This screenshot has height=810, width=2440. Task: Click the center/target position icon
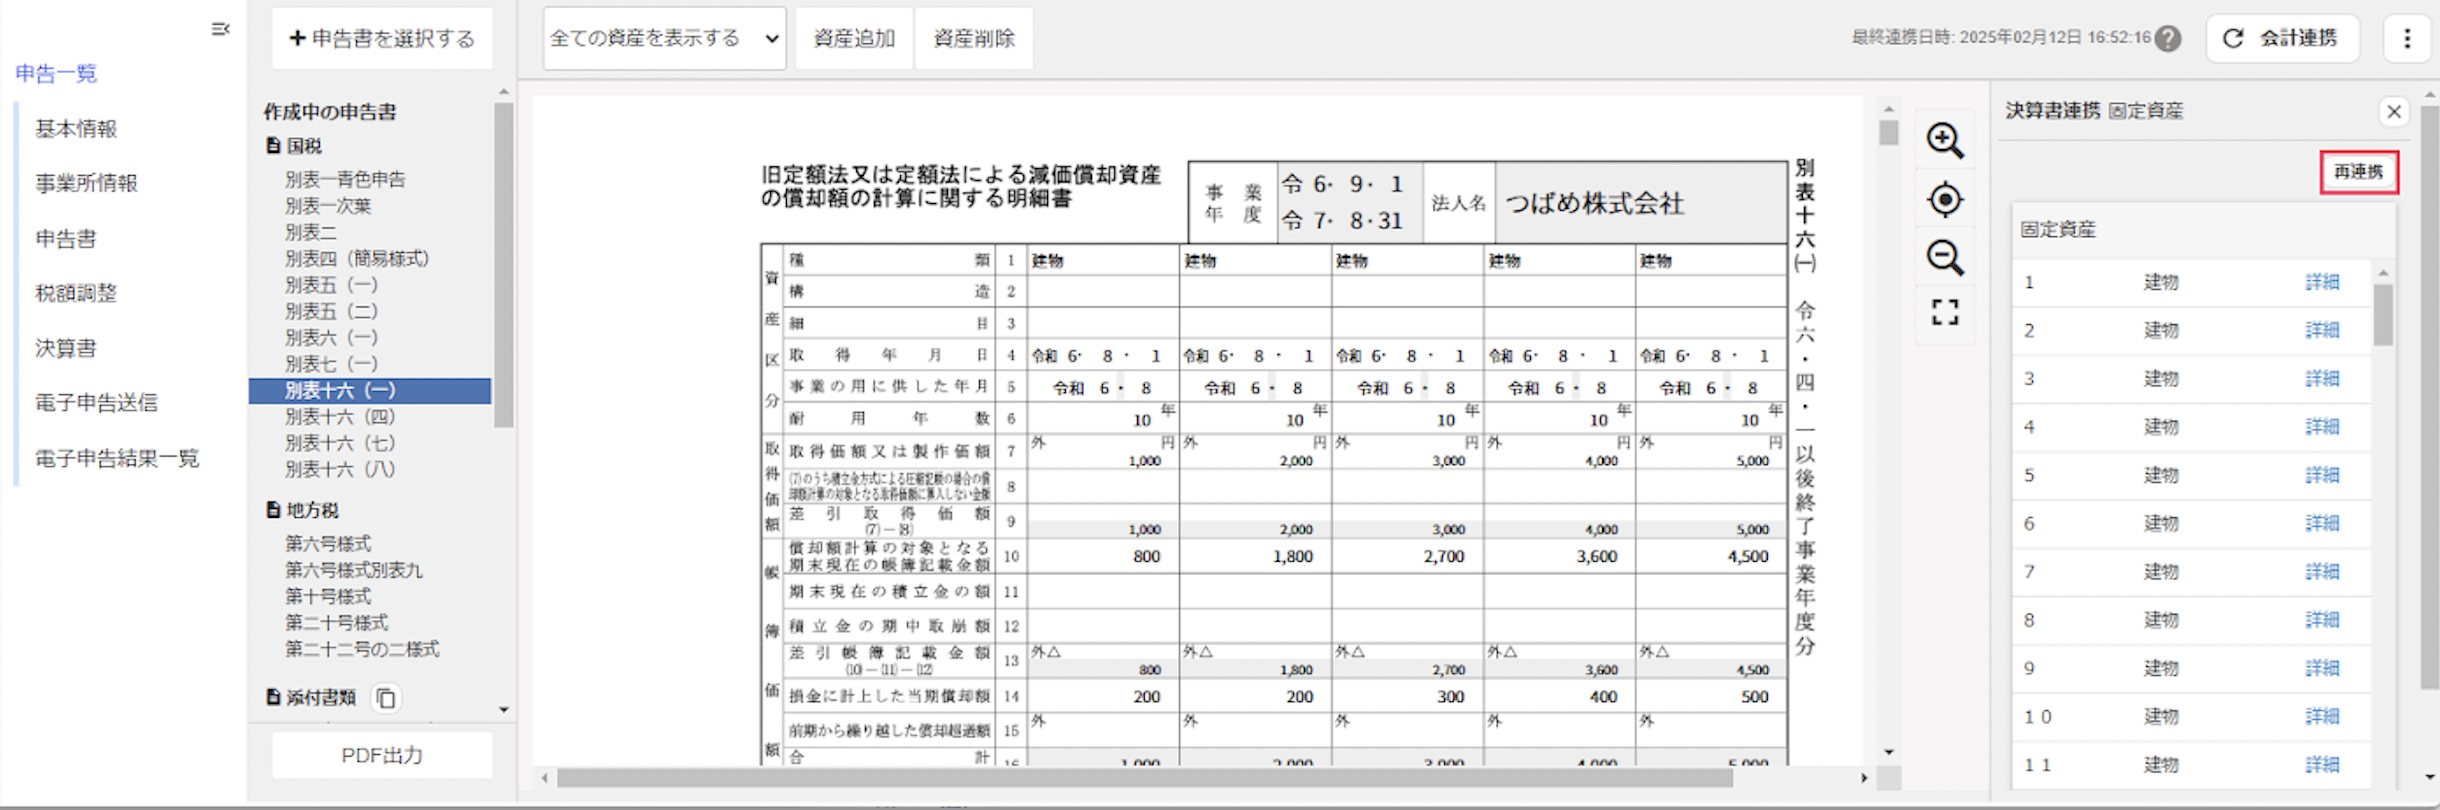pos(1944,200)
